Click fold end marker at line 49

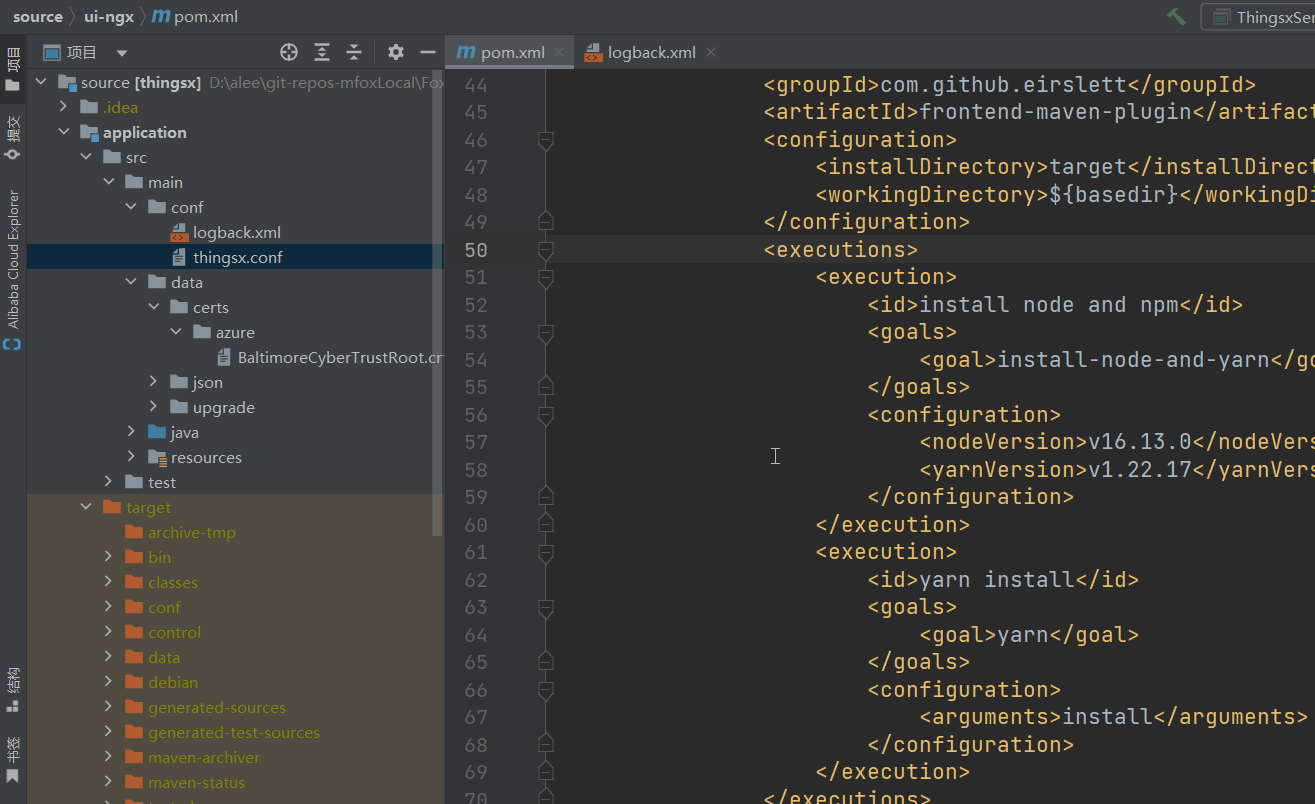[545, 222]
